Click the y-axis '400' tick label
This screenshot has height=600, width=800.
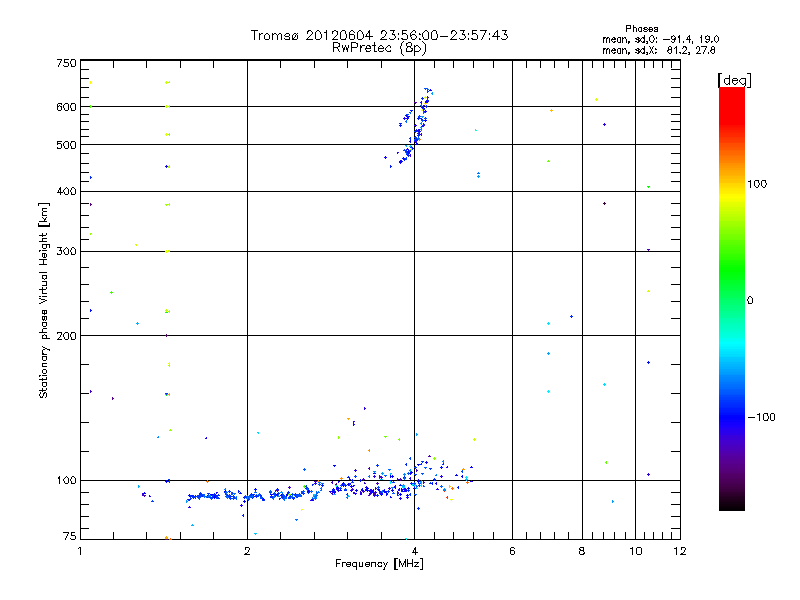coord(66,191)
